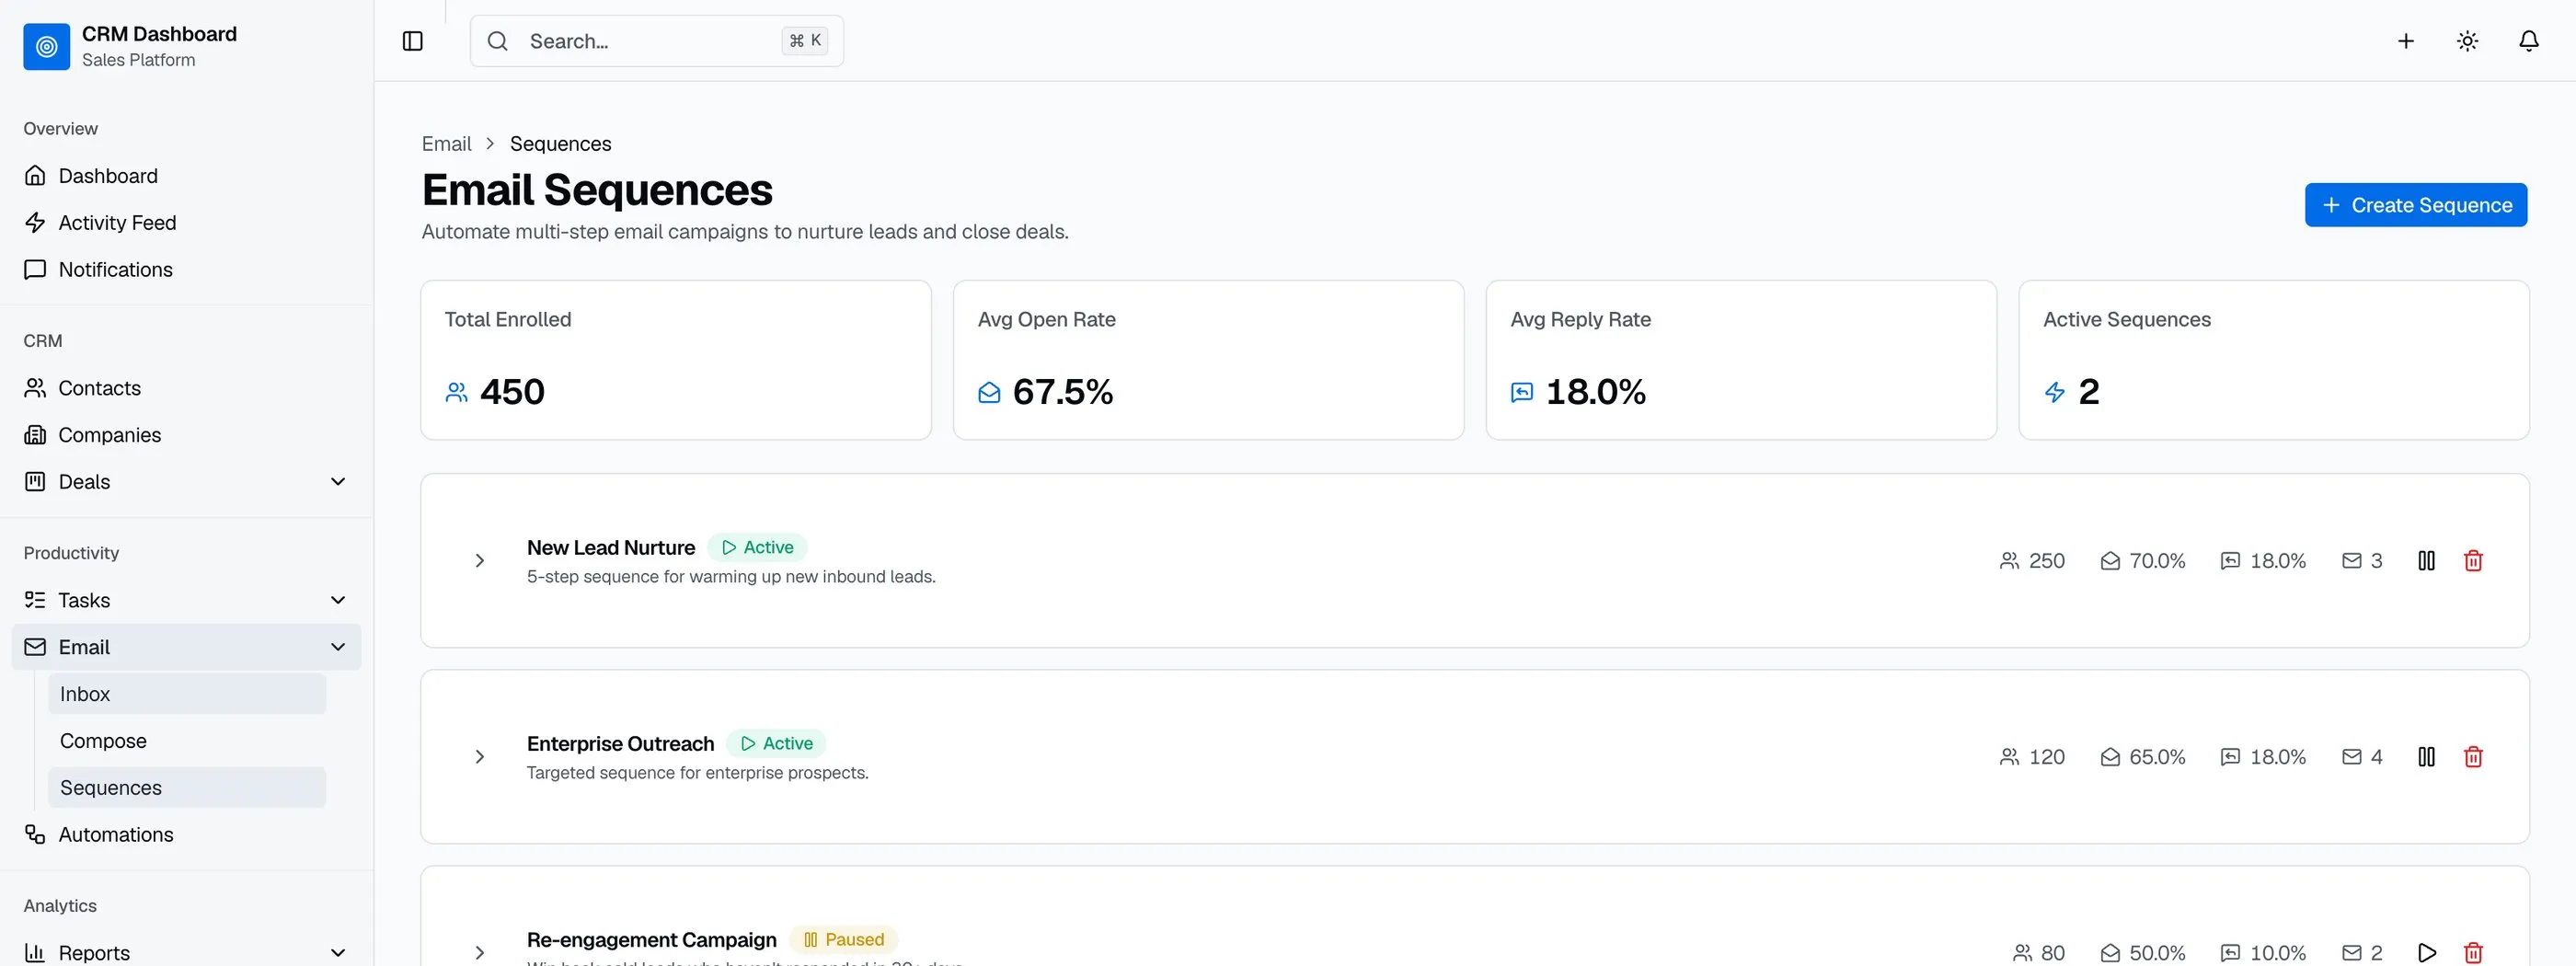The image size is (2576, 966).
Task: Expand the Enterprise Outreach sequence
Action: point(480,757)
